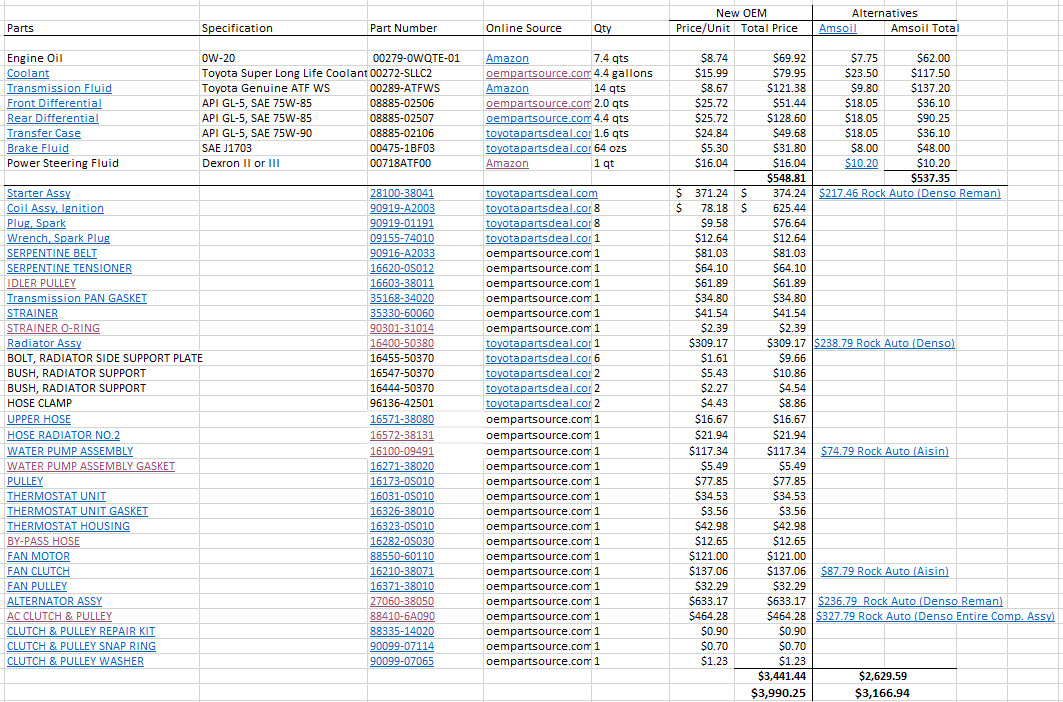
Task: Open the Transmission PAN GASKET link
Action: tap(77, 298)
